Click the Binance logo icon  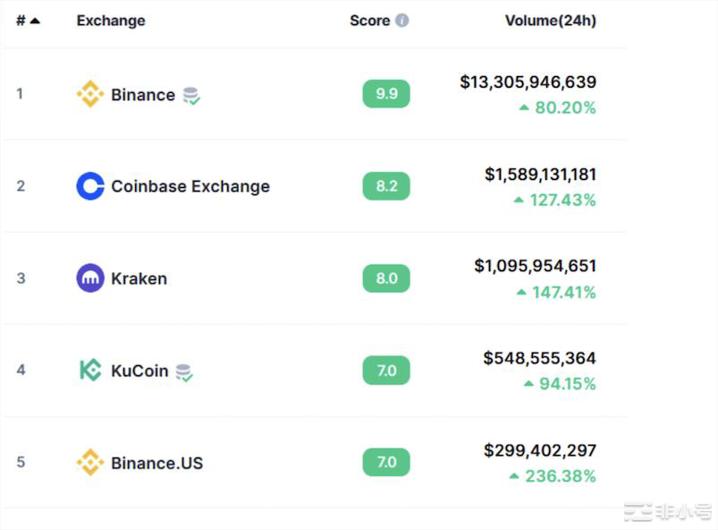[x=90, y=95]
